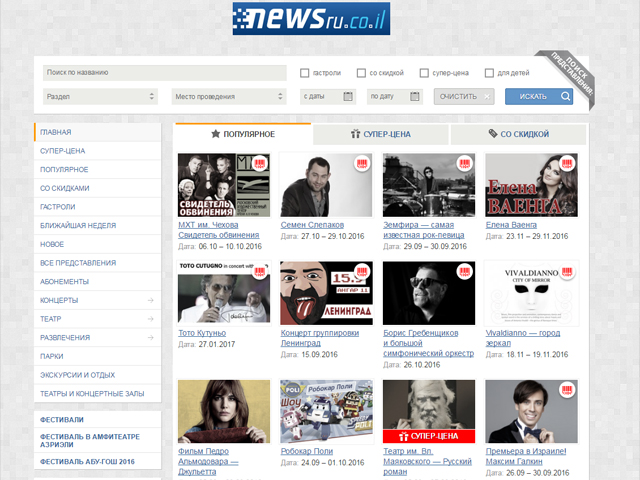The height and width of the screenshot is (480, 640).
Task: Click ticket badge on Toto Cutugno poster
Action: [x=260, y=272]
